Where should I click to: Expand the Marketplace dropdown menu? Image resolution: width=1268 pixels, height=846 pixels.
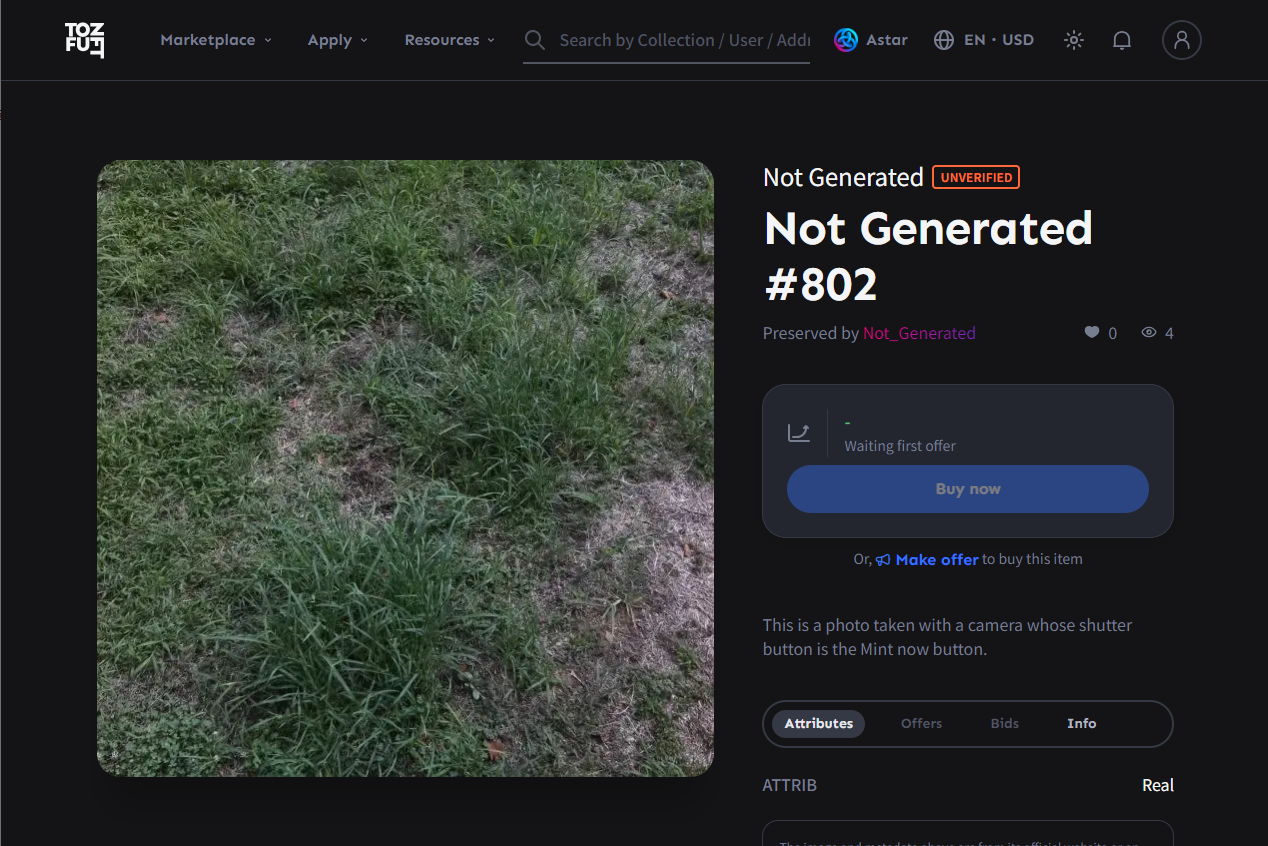(215, 40)
